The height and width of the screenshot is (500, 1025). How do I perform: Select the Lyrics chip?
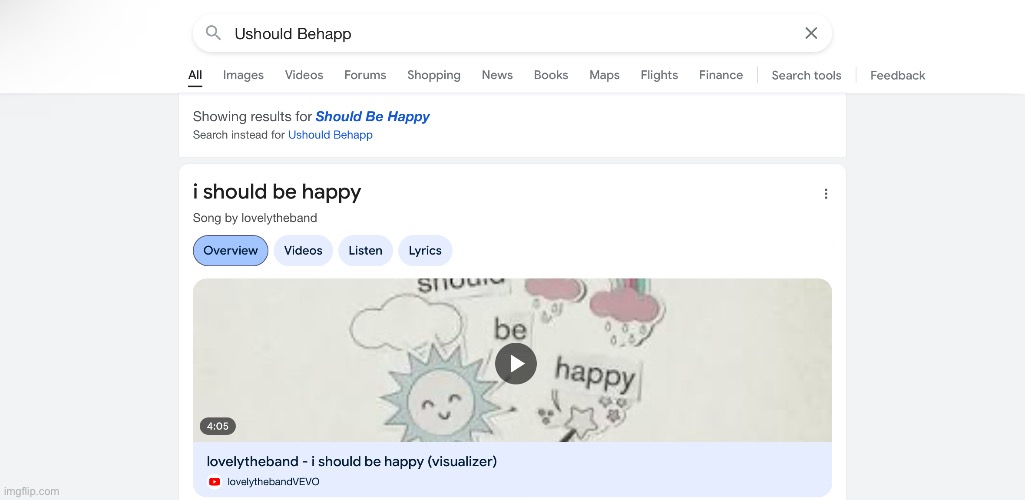click(x=425, y=251)
